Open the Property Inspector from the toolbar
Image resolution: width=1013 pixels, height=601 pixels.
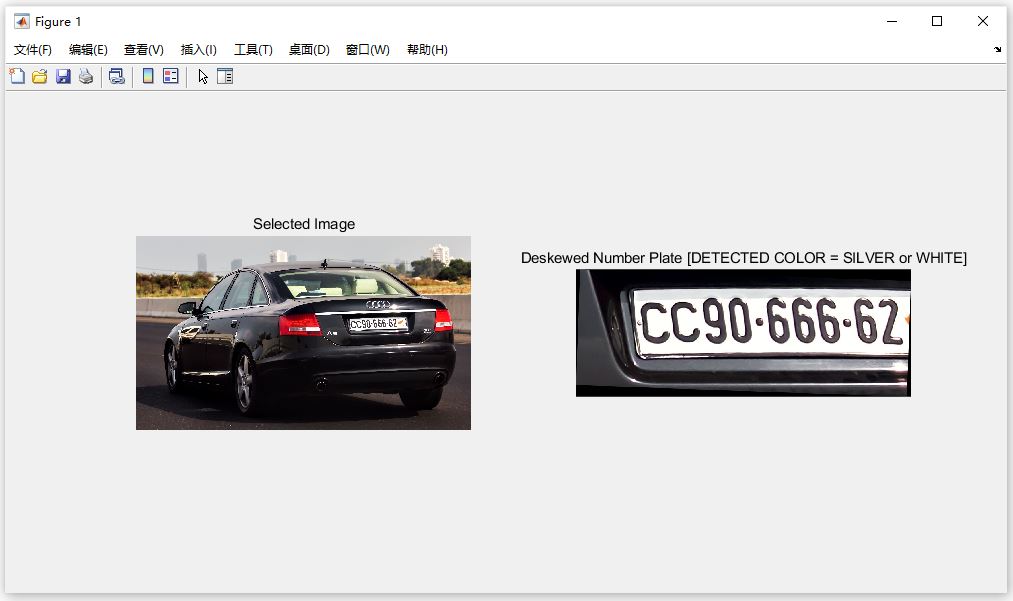pos(225,76)
